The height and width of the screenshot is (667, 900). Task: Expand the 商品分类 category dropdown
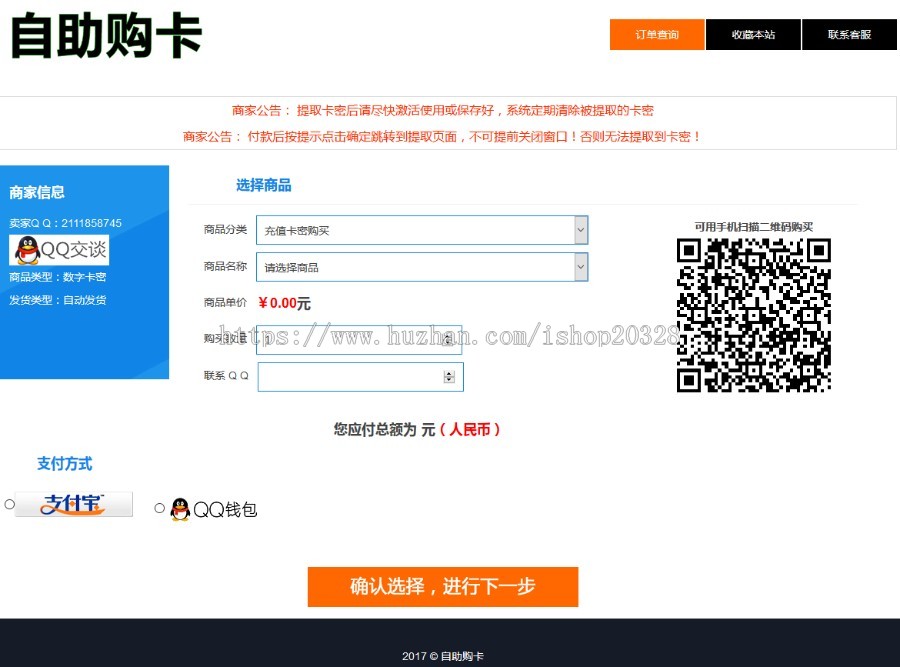[422, 230]
